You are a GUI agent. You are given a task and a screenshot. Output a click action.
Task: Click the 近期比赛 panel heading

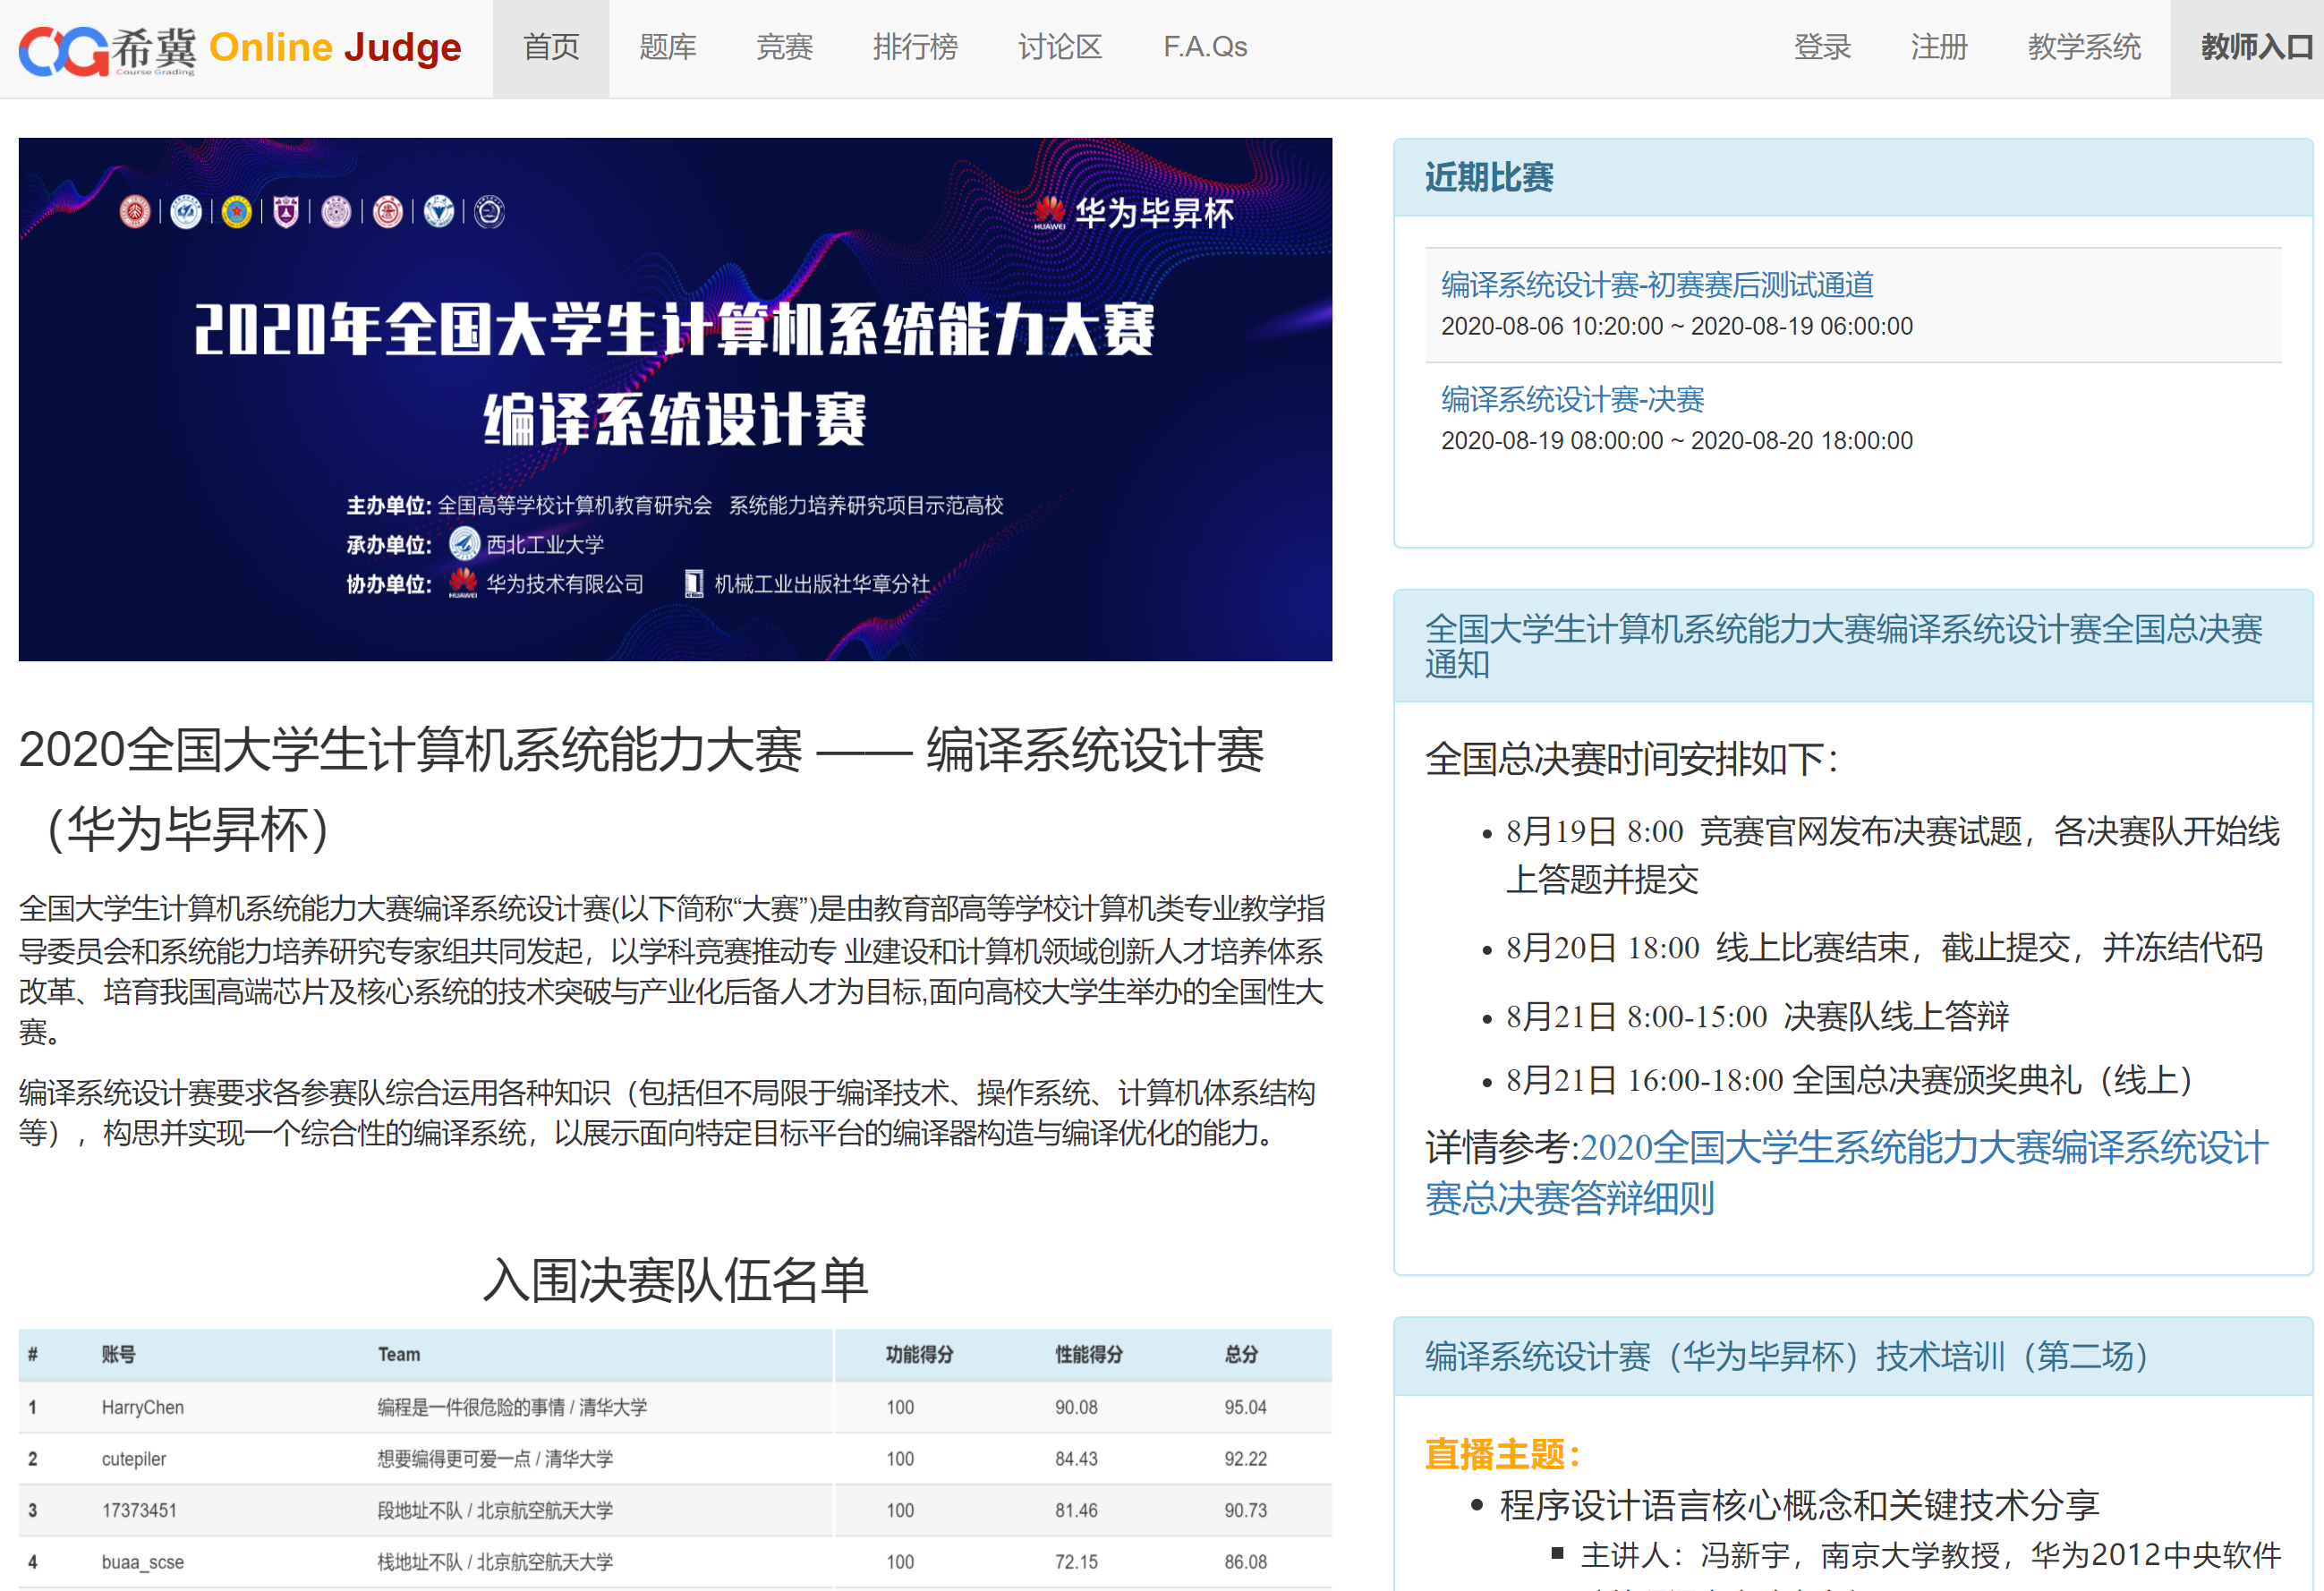click(1489, 178)
